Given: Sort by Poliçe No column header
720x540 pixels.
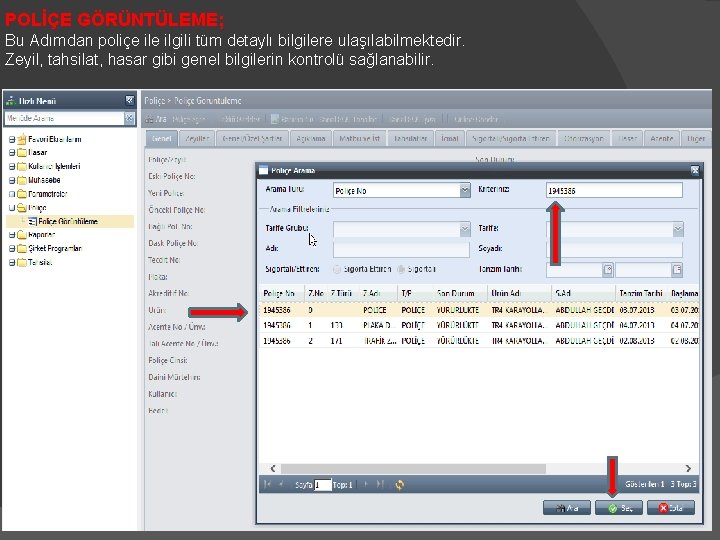Looking at the screenshot, I should [x=281, y=293].
